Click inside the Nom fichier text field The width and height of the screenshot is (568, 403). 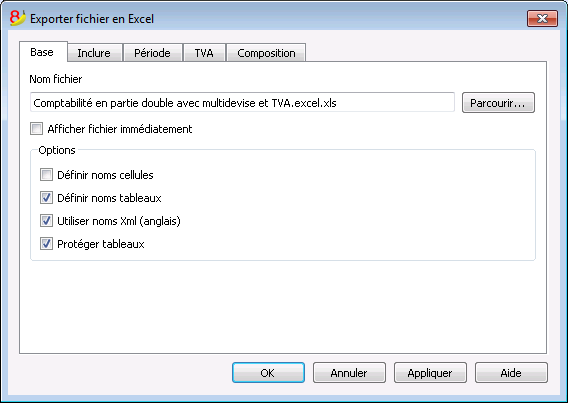[242, 103]
